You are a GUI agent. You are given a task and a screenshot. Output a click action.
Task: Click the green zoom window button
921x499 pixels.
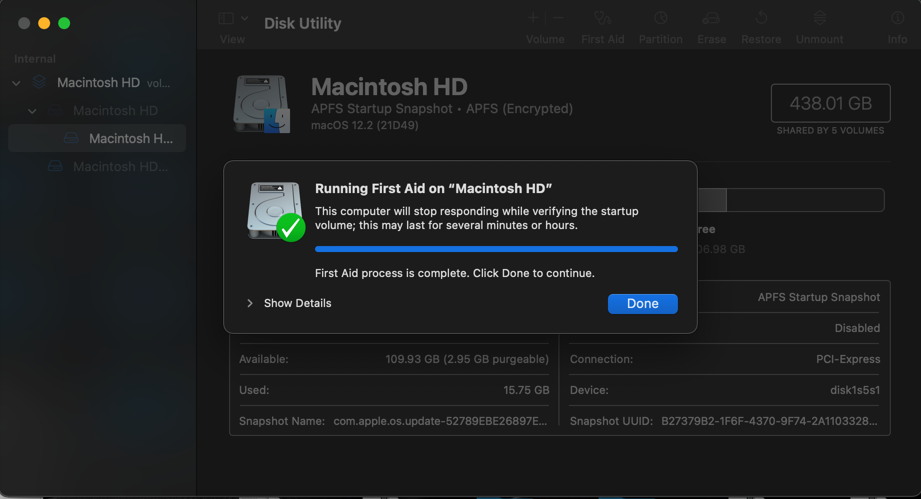point(64,23)
